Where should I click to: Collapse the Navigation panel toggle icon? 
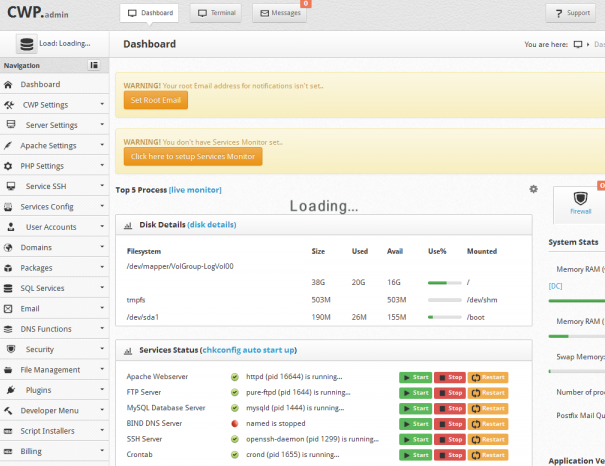click(94, 65)
